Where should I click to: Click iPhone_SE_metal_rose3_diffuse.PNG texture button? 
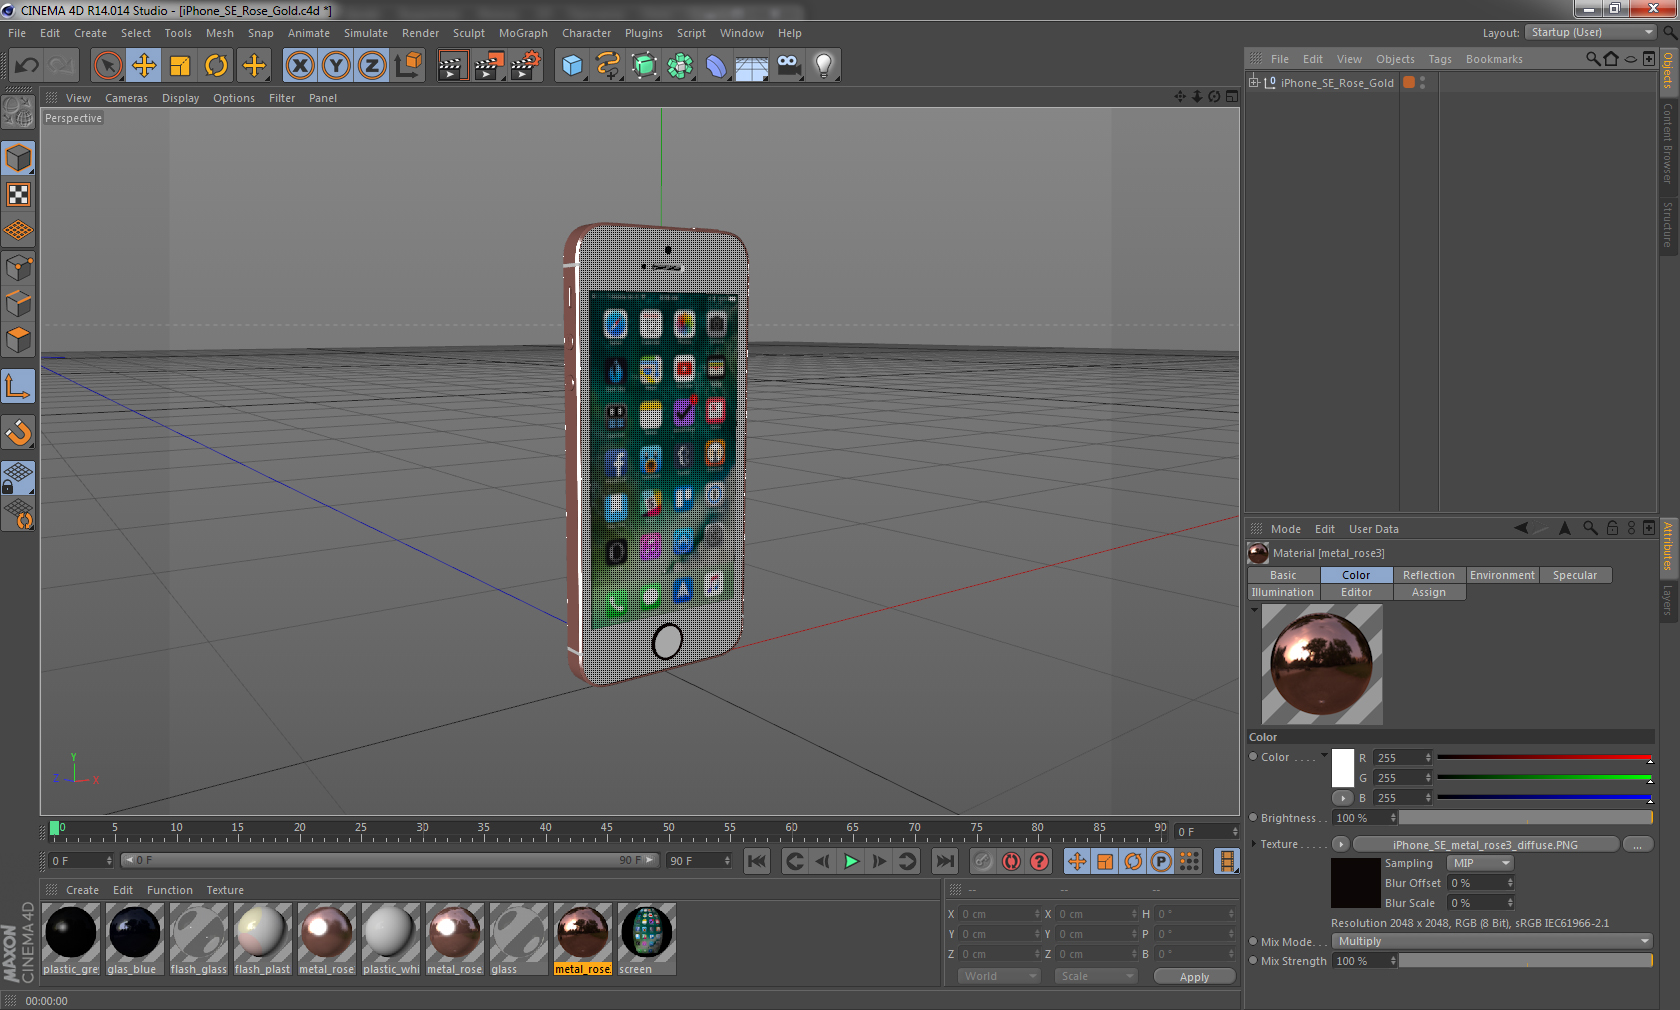(1485, 844)
